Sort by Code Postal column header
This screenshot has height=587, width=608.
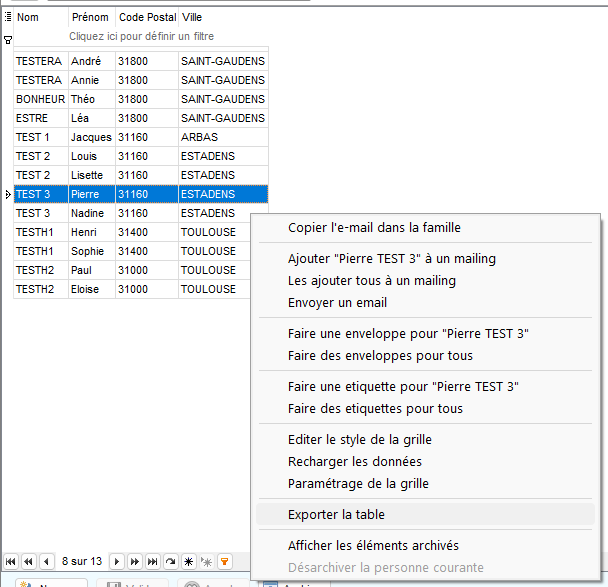[145, 17]
